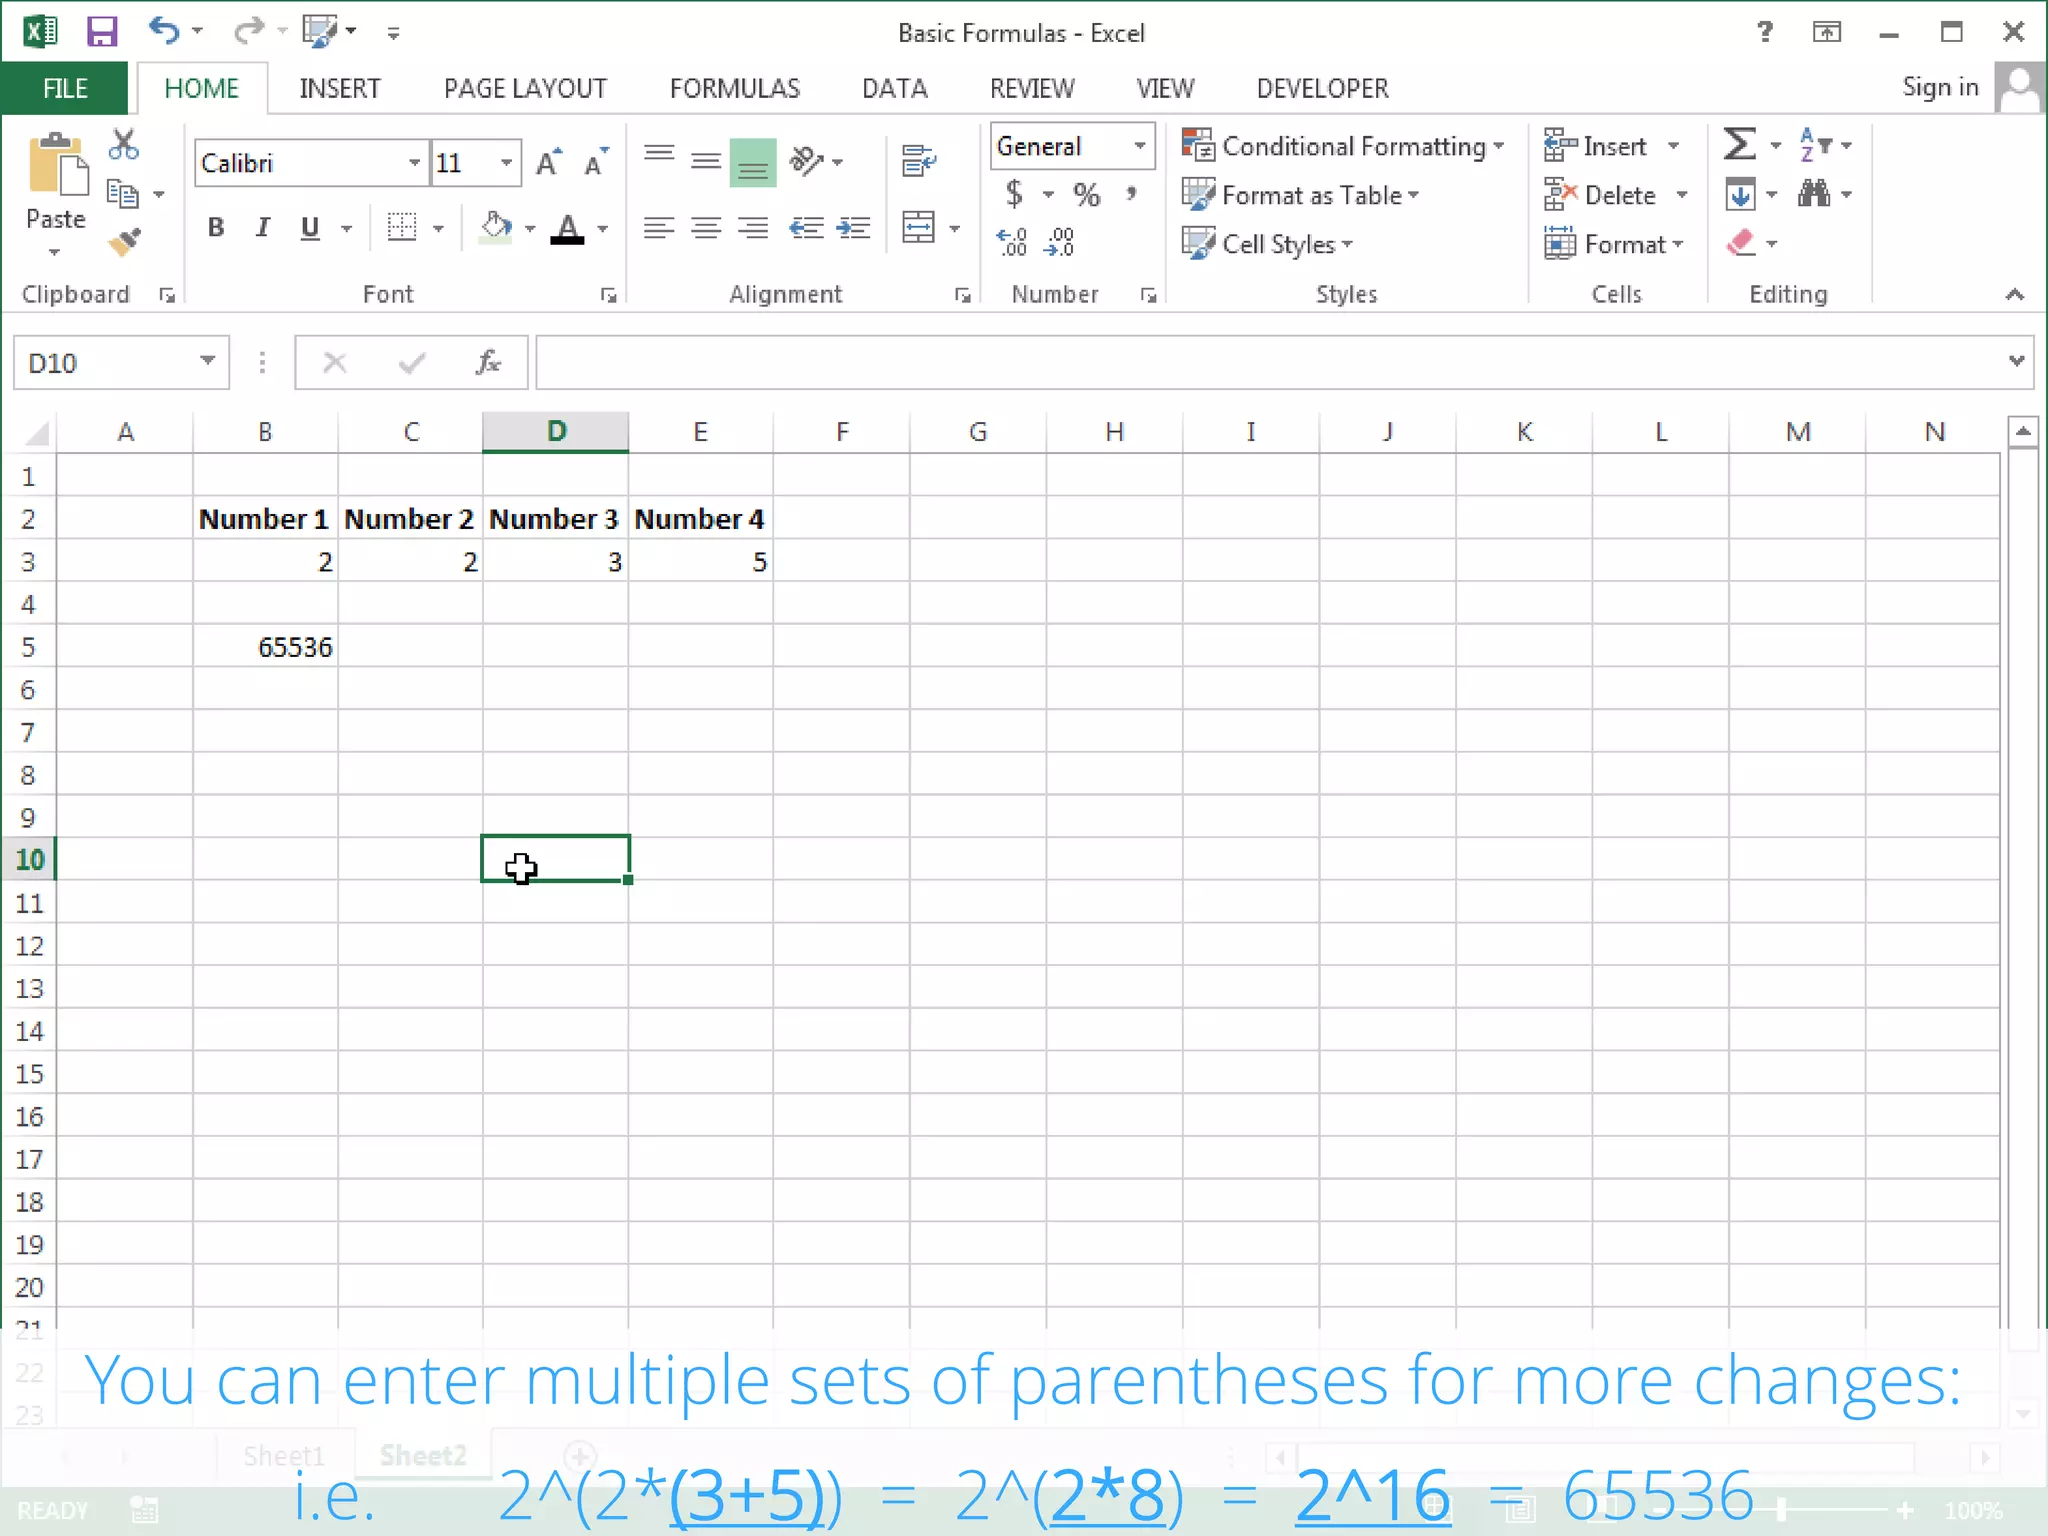Click the Wrap Text icon
The image size is (2048, 1536).
(x=918, y=160)
